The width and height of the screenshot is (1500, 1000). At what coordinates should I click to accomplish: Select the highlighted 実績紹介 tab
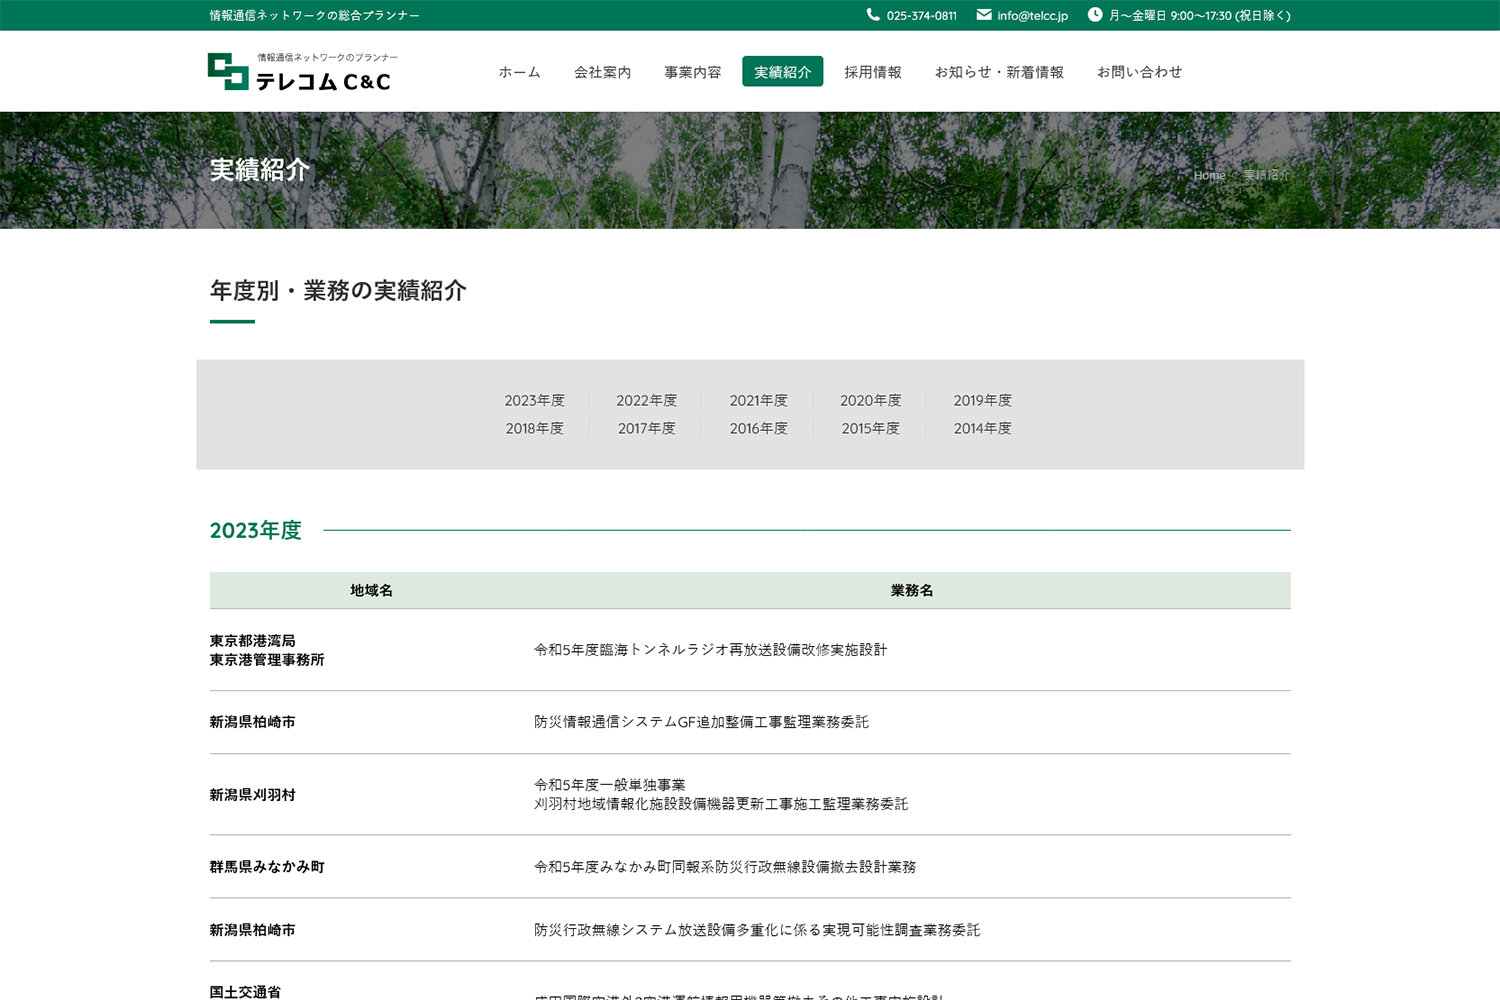pos(782,72)
